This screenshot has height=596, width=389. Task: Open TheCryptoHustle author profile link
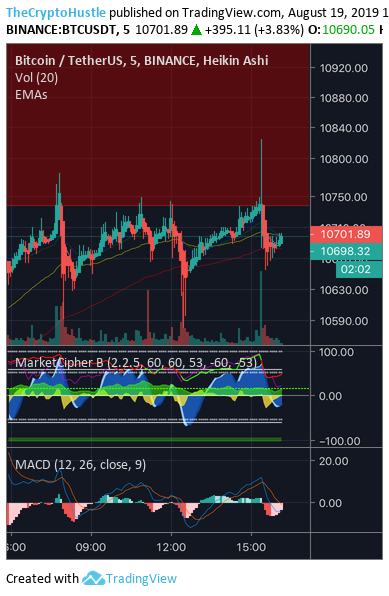[56, 13]
